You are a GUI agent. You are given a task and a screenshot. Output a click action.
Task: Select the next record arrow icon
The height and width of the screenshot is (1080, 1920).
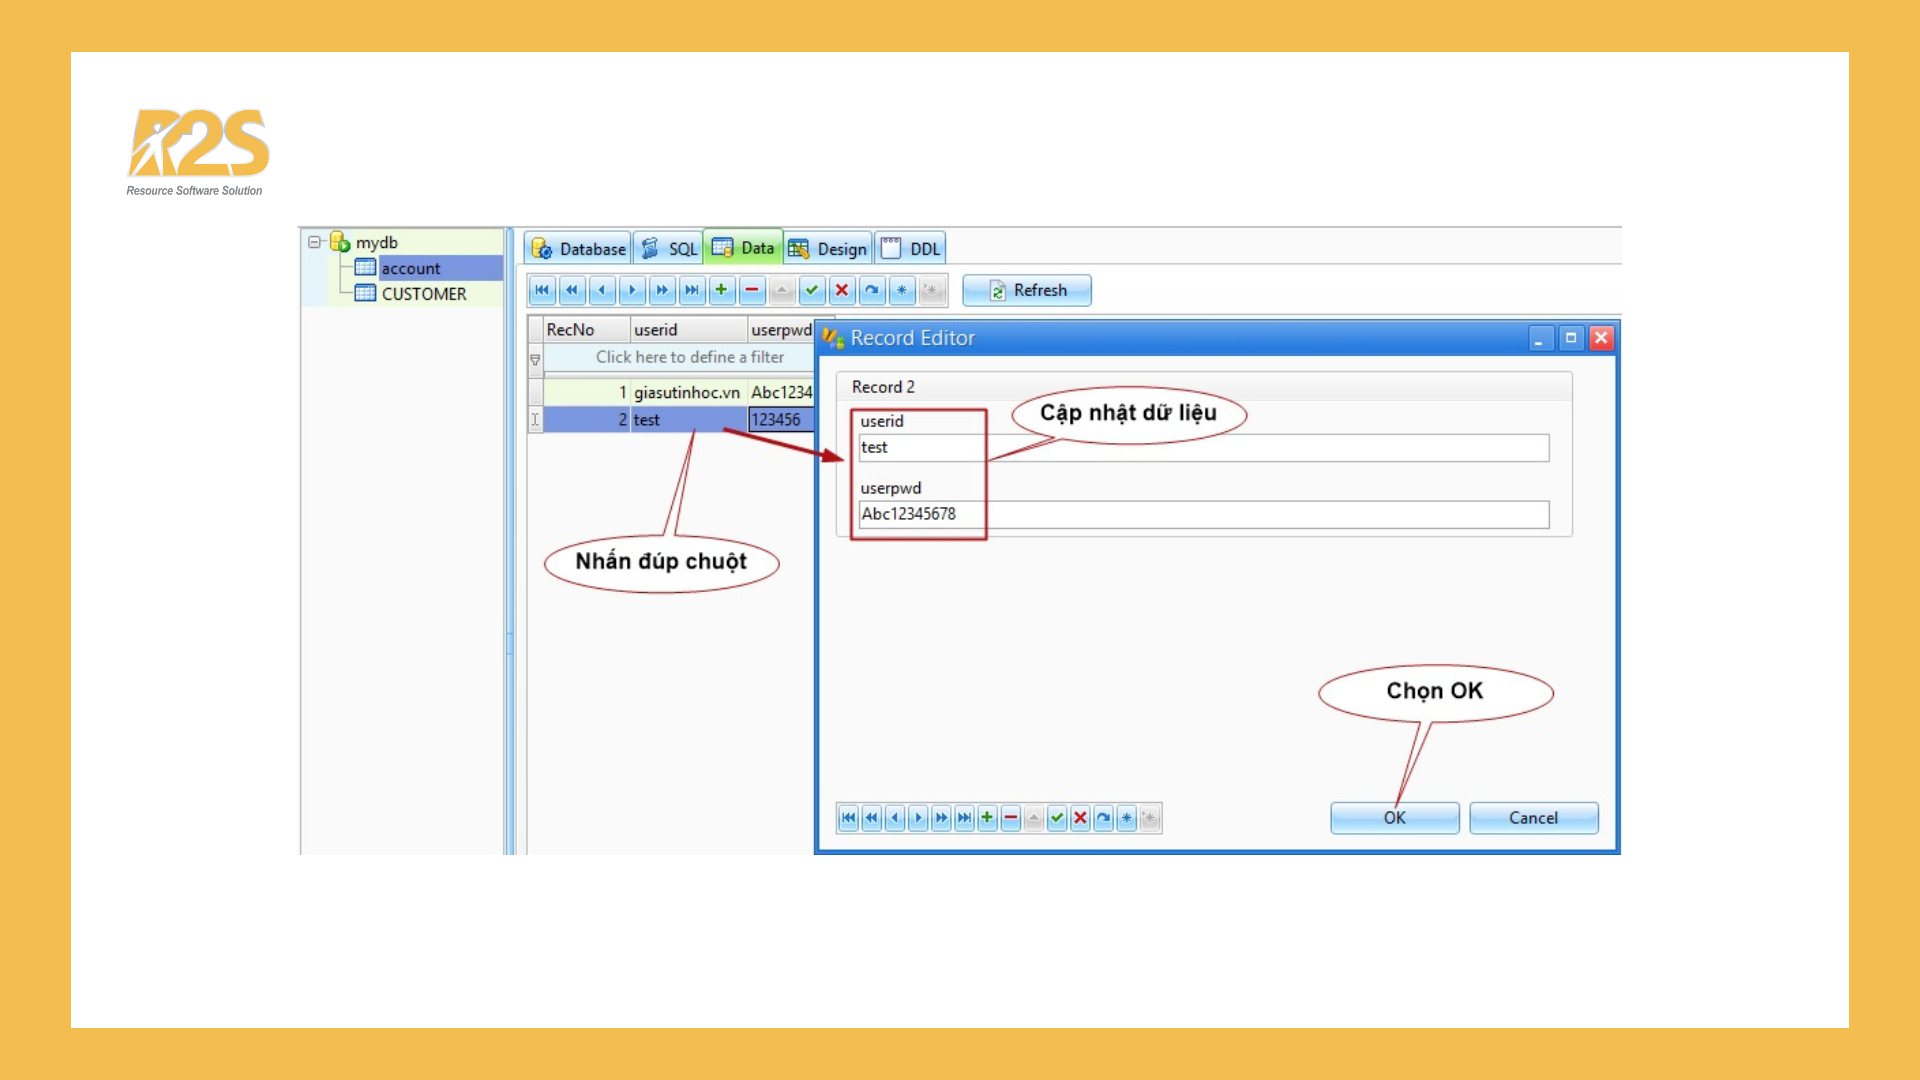pyautogui.click(x=632, y=290)
